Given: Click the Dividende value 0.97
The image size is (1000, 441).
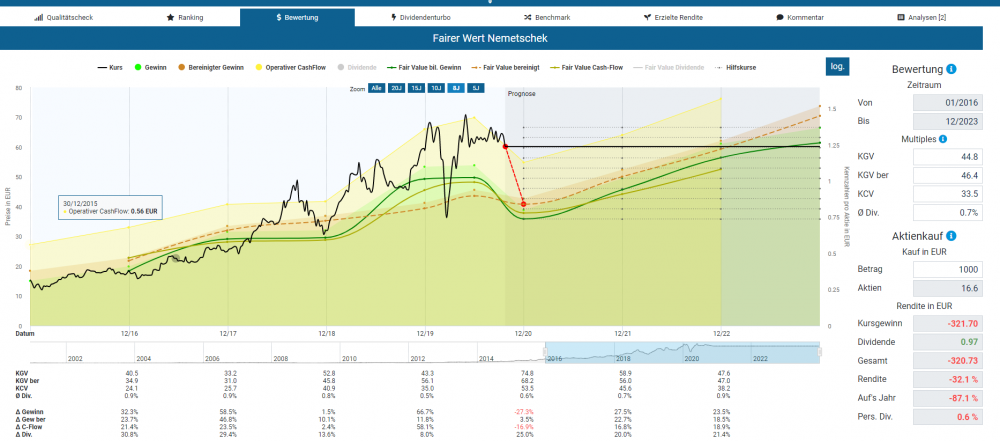Looking at the screenshot, I should pos(948,343).
